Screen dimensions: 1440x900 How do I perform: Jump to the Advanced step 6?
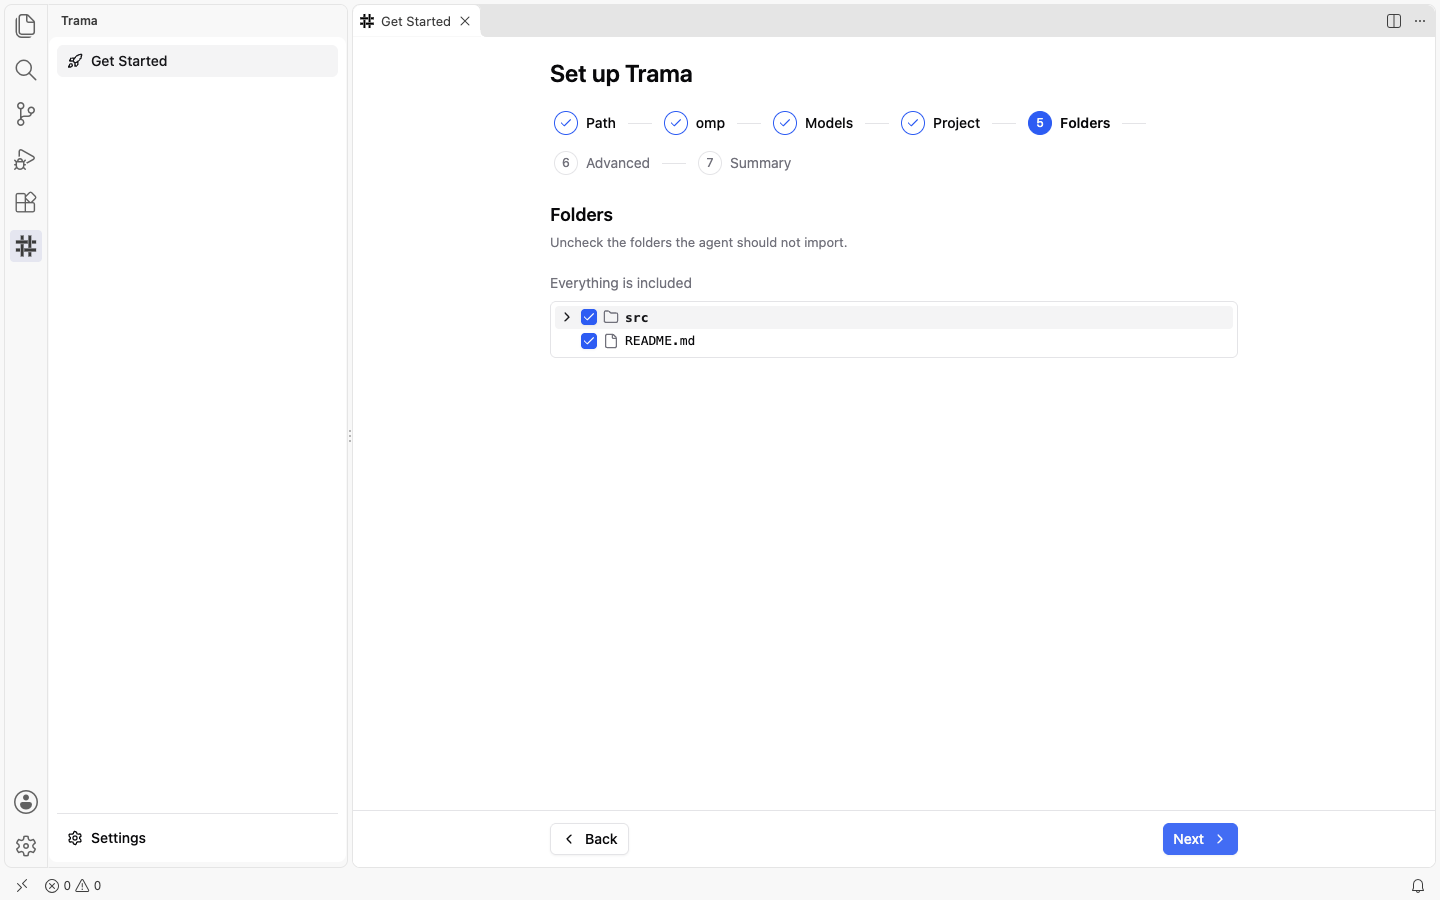point(602,163)
